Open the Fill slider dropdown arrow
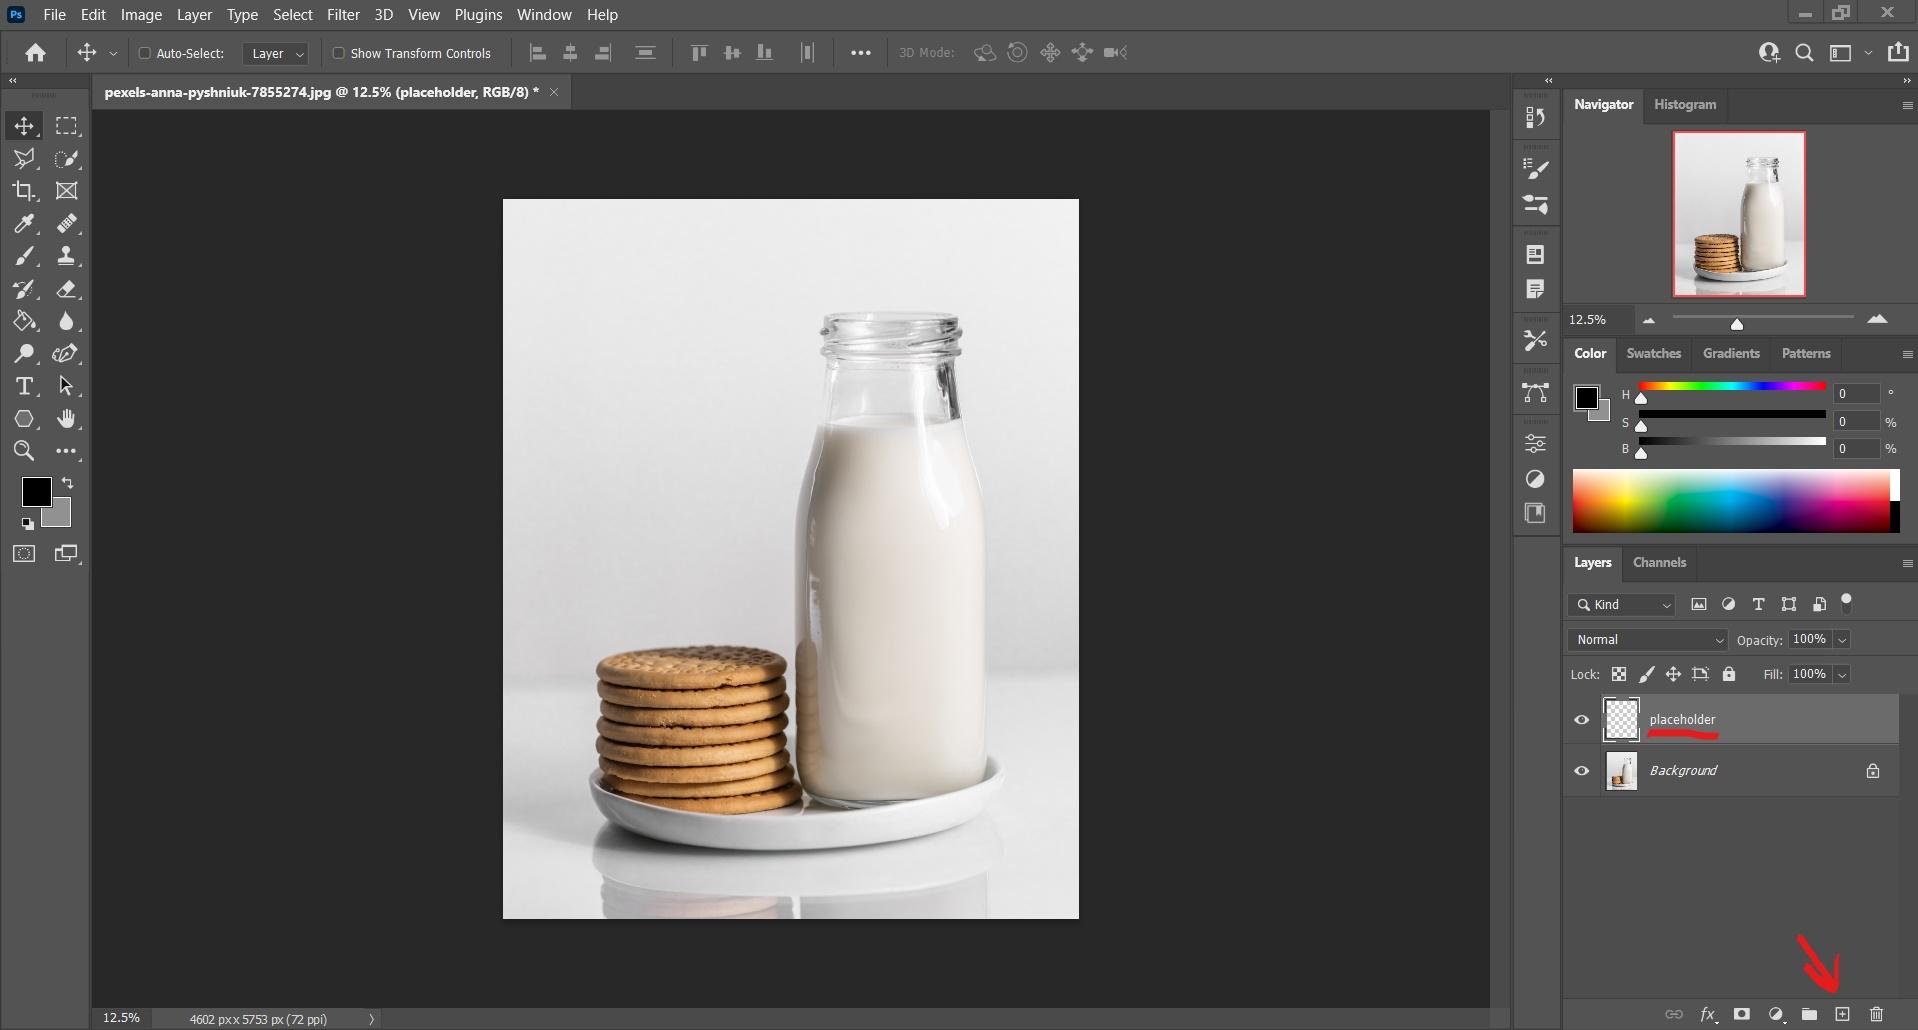This screenshot has height=1030, width=1918. coord(1842,674)
